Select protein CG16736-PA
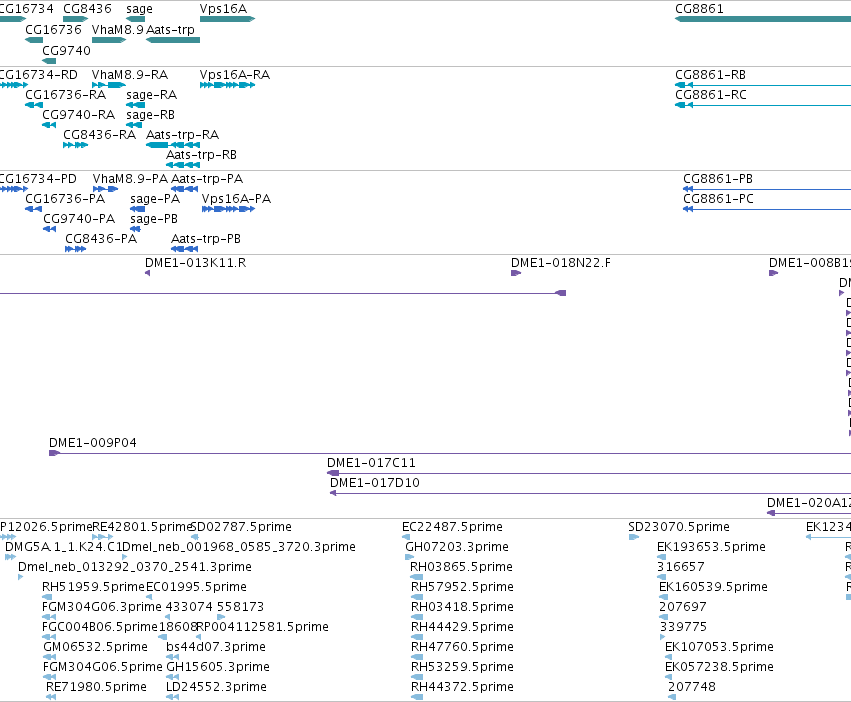This screenshot has height=702, width=851. pyautogui.click(x=34, y=209)
